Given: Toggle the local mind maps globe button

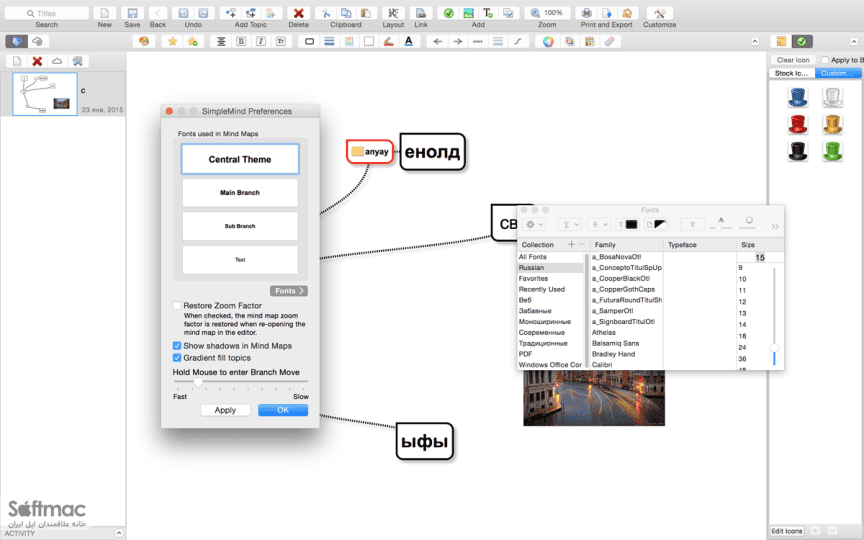Looking at the screenshot, I should (17, 41).
